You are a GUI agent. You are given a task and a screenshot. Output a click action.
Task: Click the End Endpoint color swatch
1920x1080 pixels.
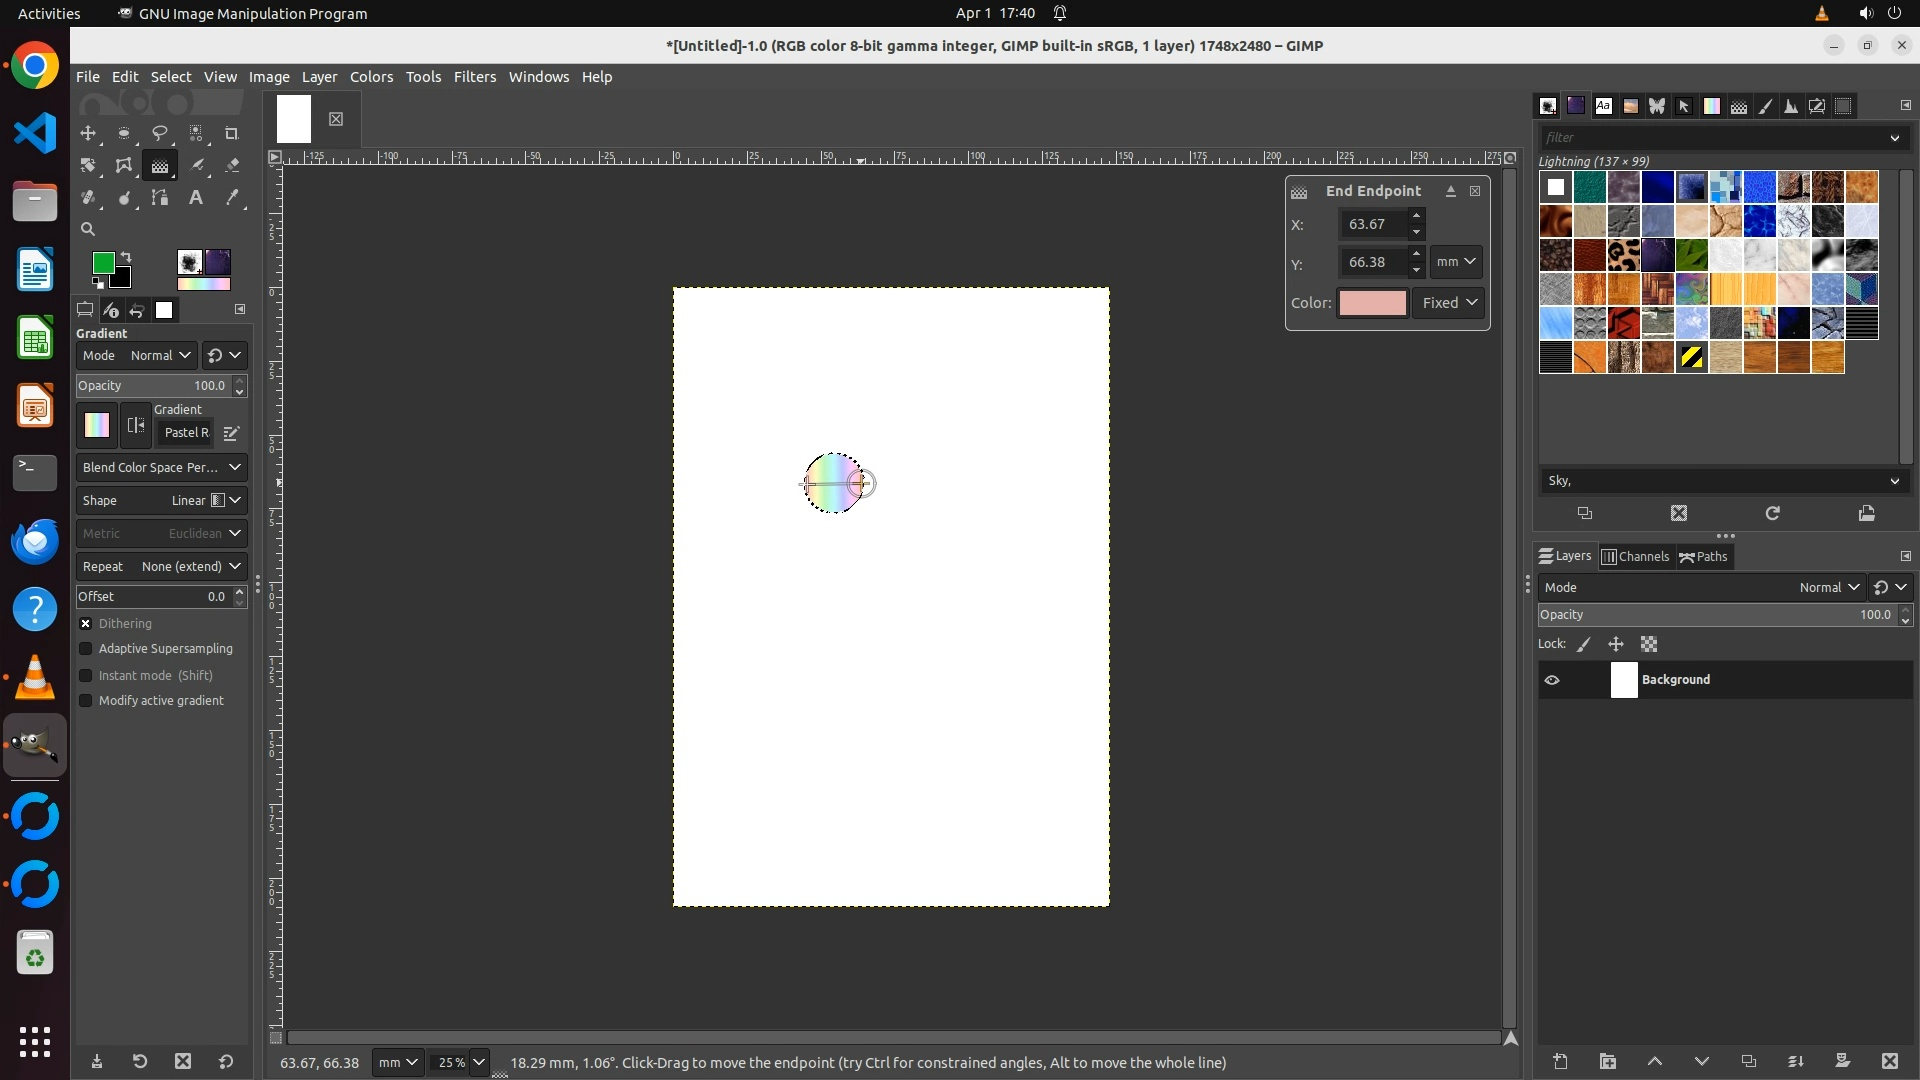coord(1372,303)
